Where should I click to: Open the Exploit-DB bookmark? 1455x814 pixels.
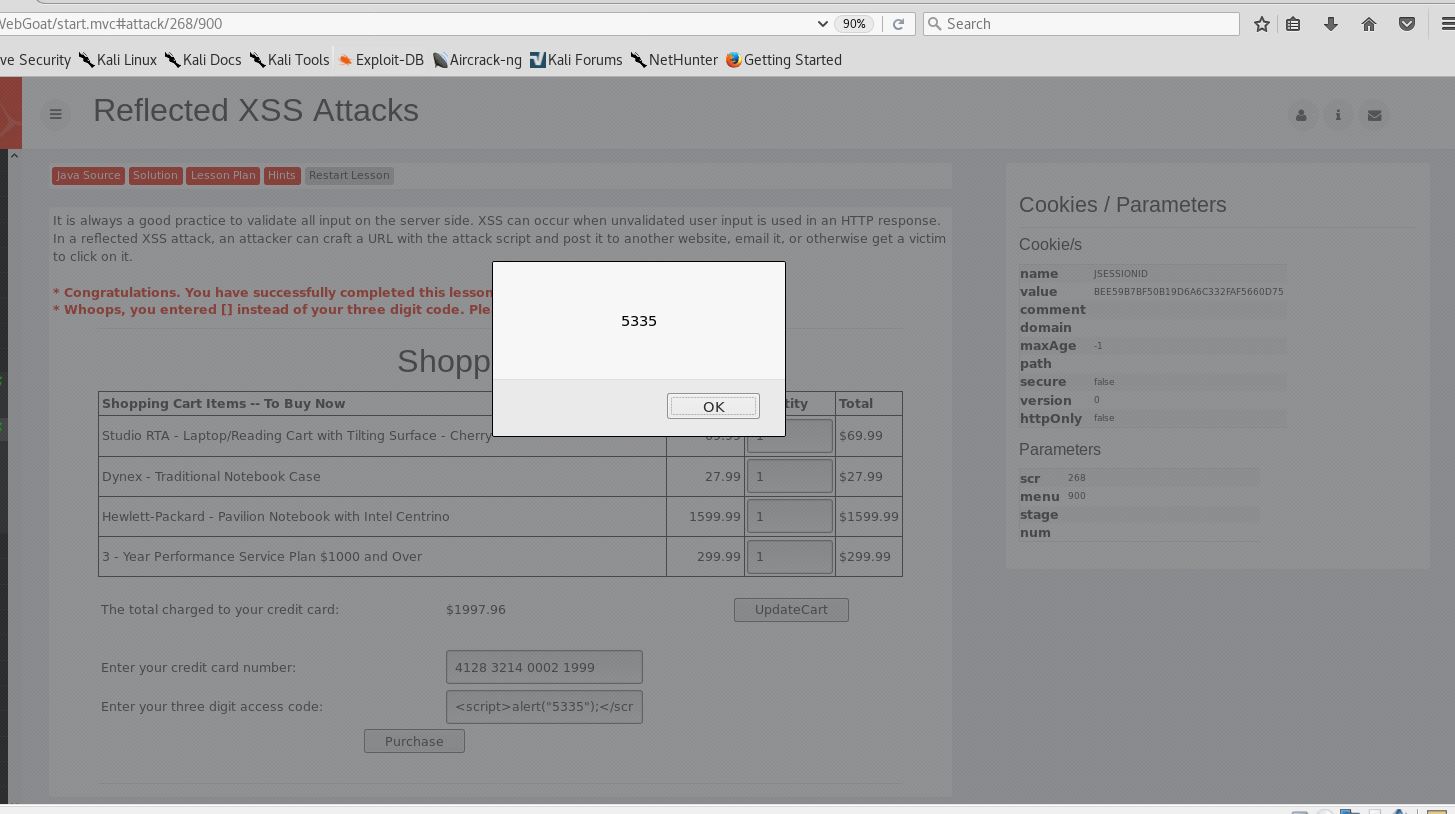click(381, 60)
